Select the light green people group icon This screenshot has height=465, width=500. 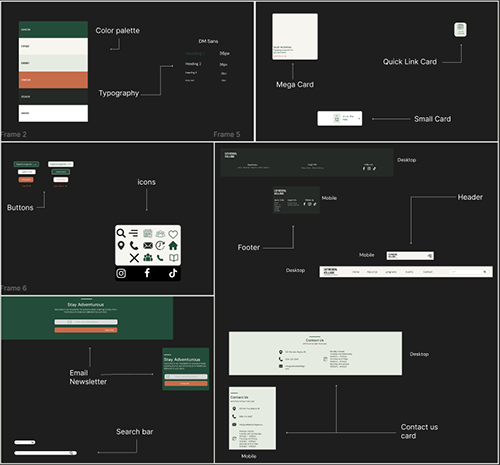pos(160,233)
